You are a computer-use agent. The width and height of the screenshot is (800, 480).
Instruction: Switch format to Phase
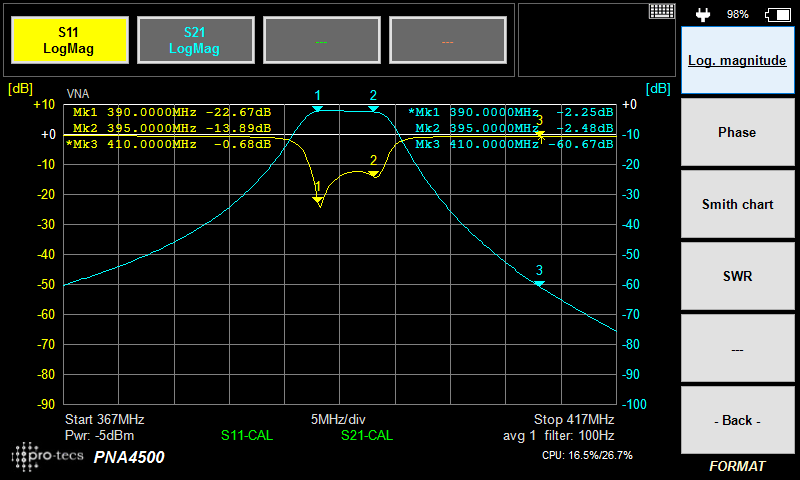coord(737,133)
